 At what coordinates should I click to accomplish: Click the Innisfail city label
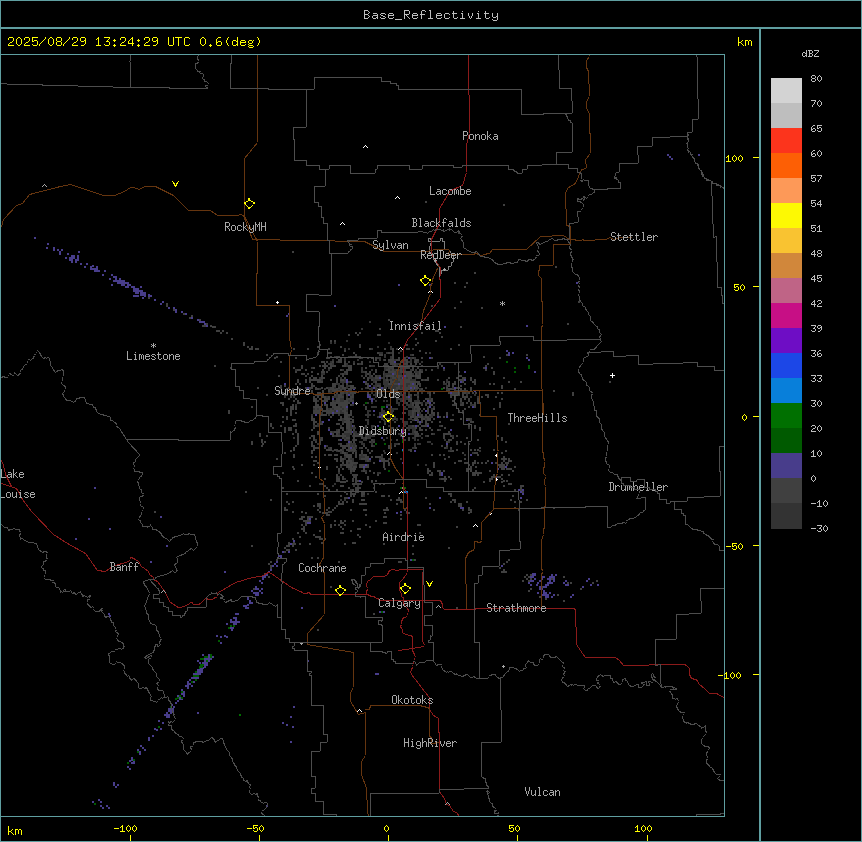click(x=415, y=326)
